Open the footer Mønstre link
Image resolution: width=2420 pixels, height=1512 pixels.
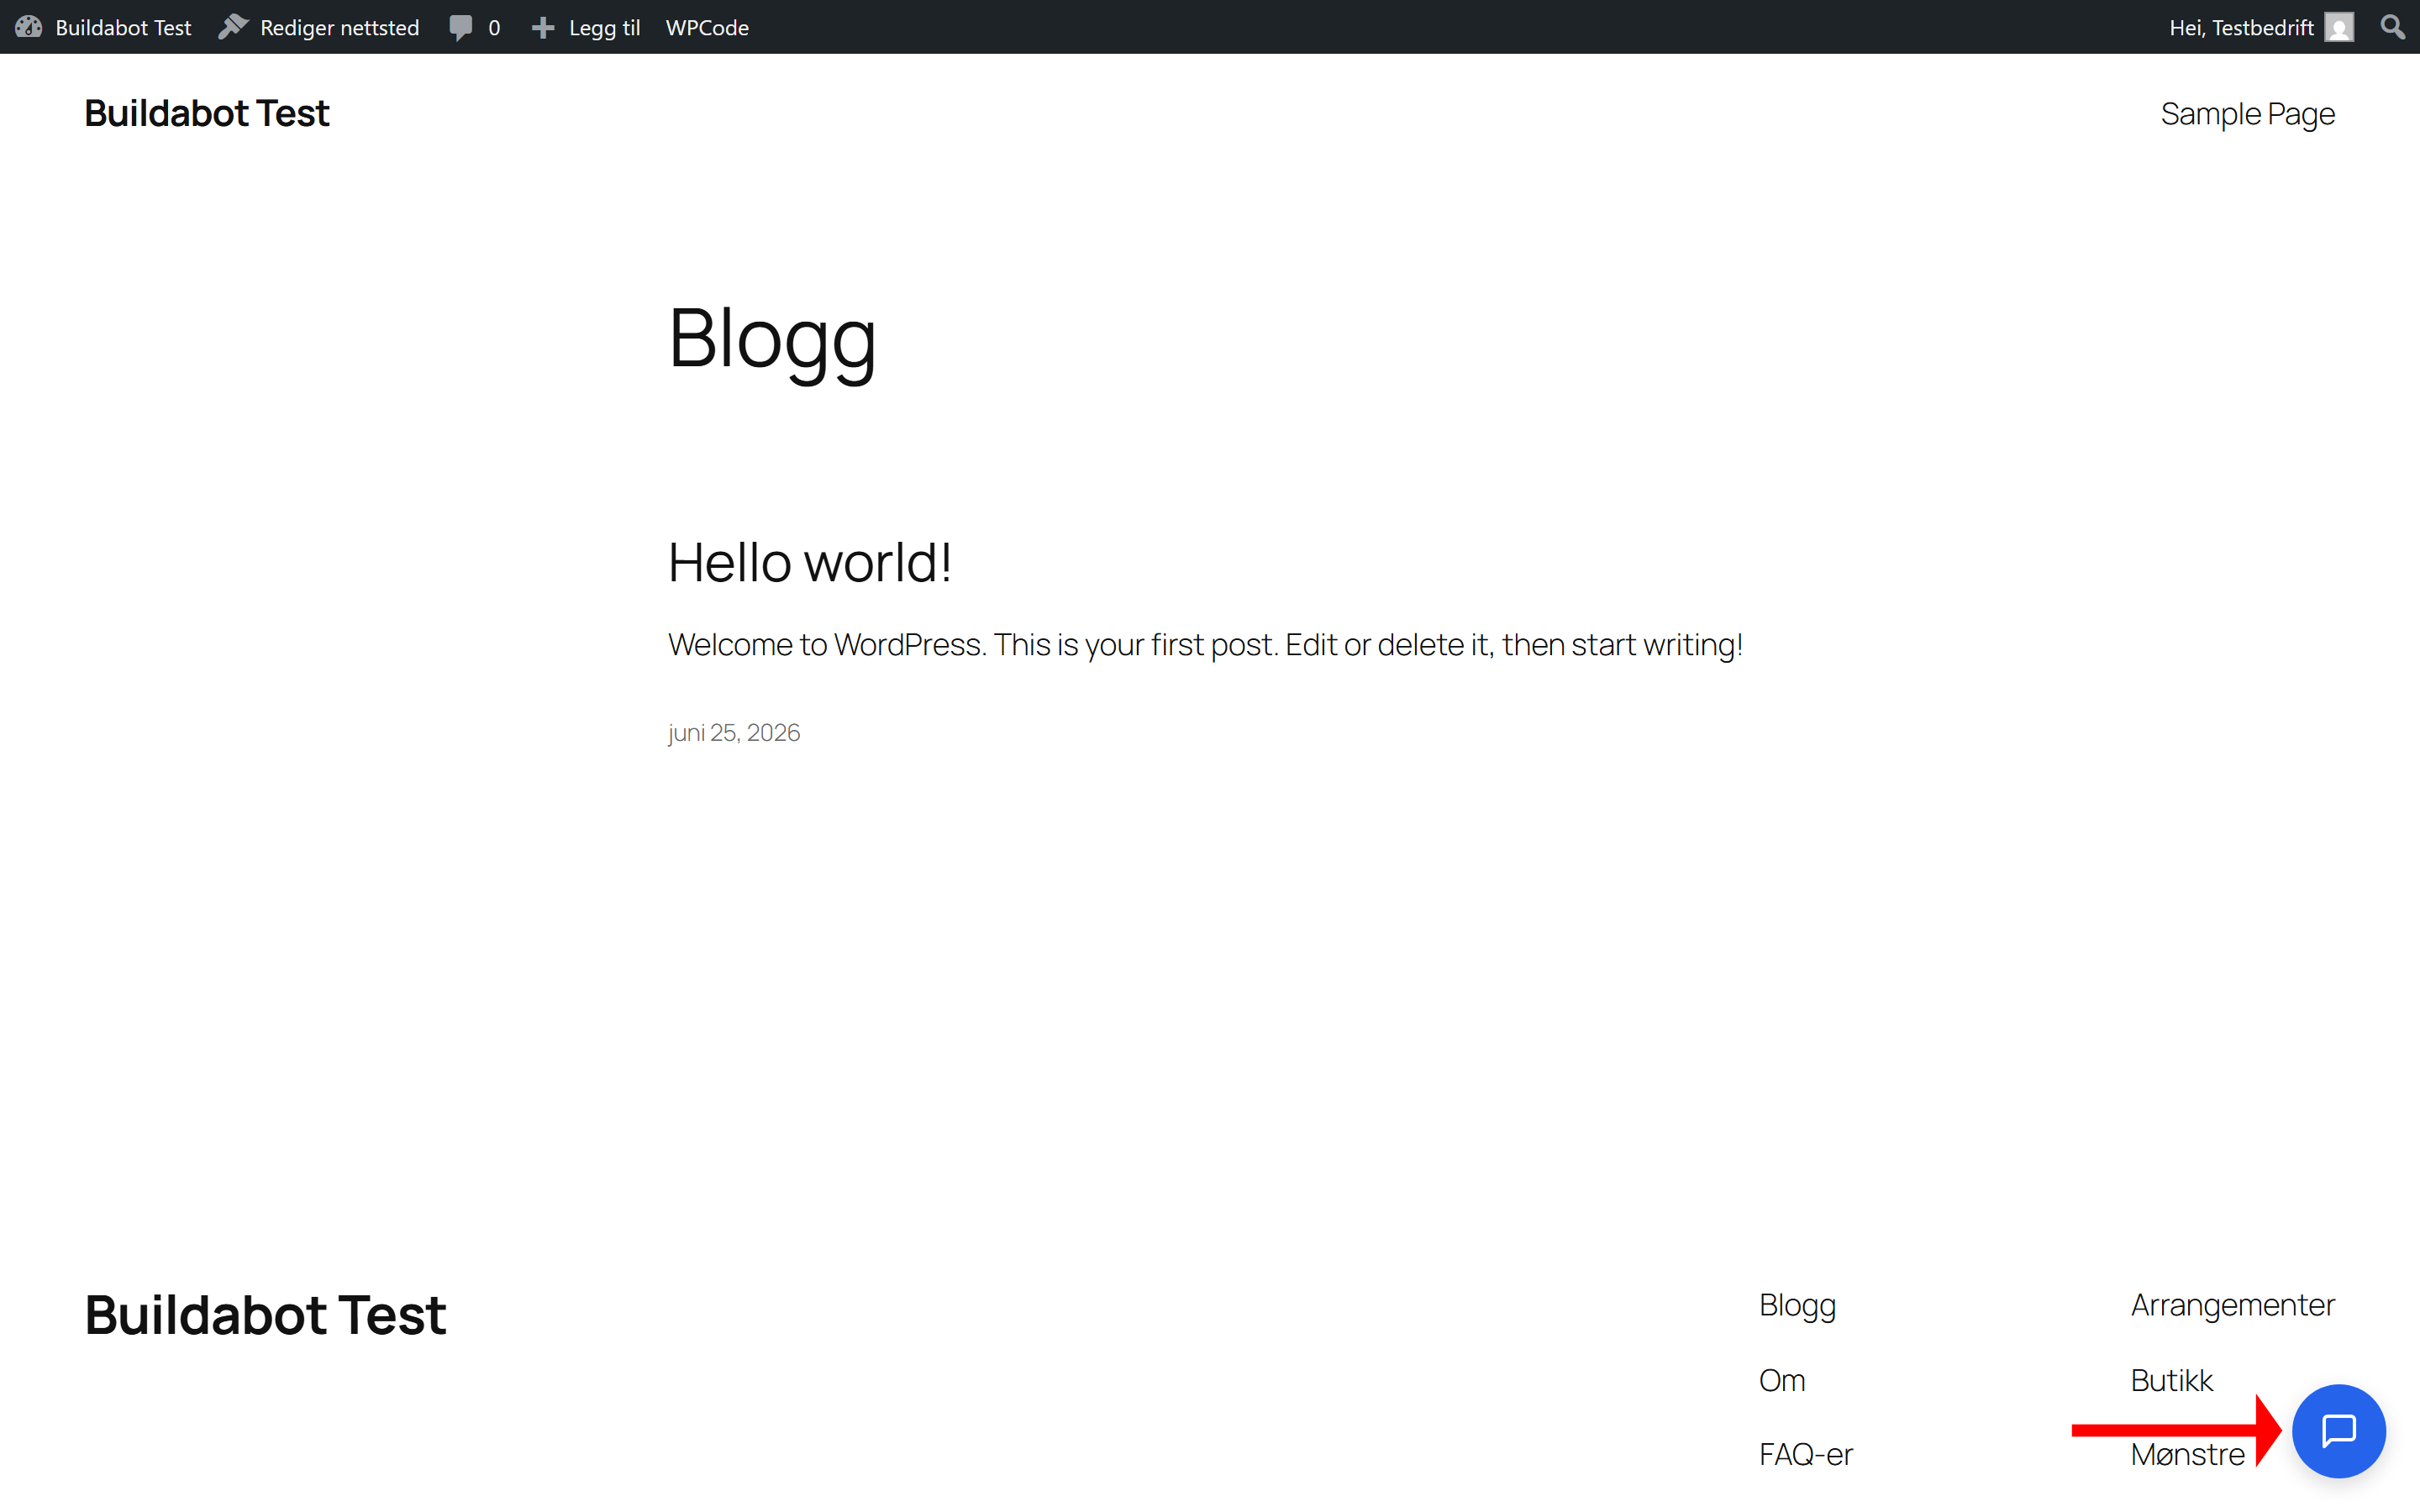pos(2187,1455)
